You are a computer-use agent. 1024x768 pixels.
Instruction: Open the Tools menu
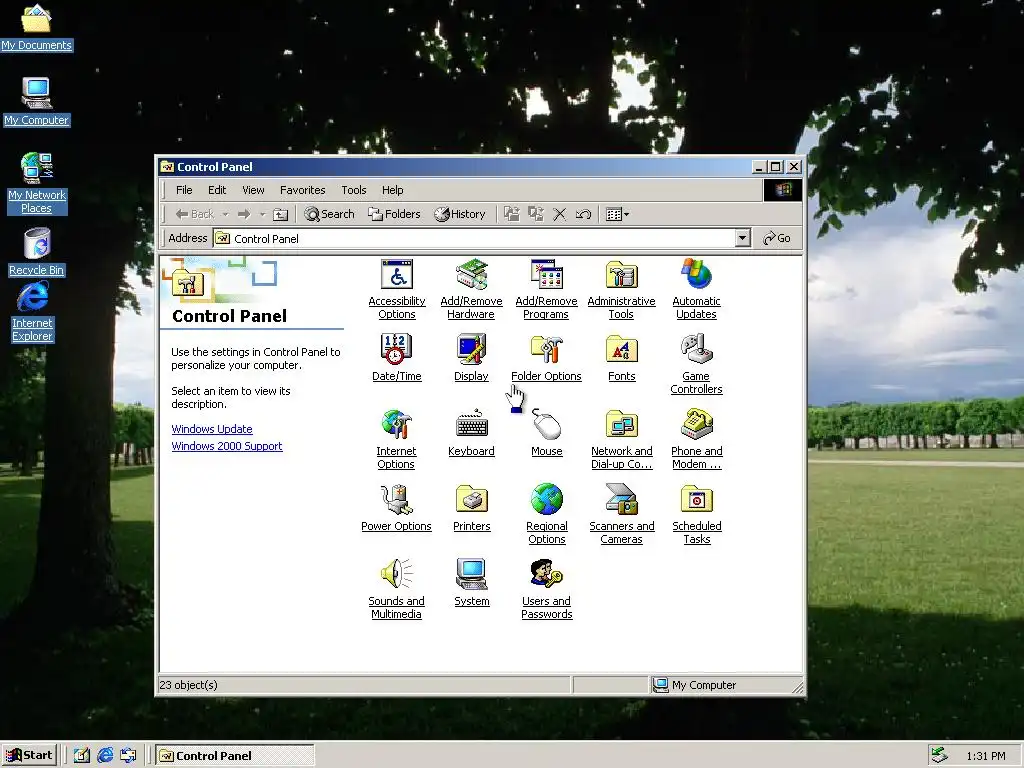(353, 190)
